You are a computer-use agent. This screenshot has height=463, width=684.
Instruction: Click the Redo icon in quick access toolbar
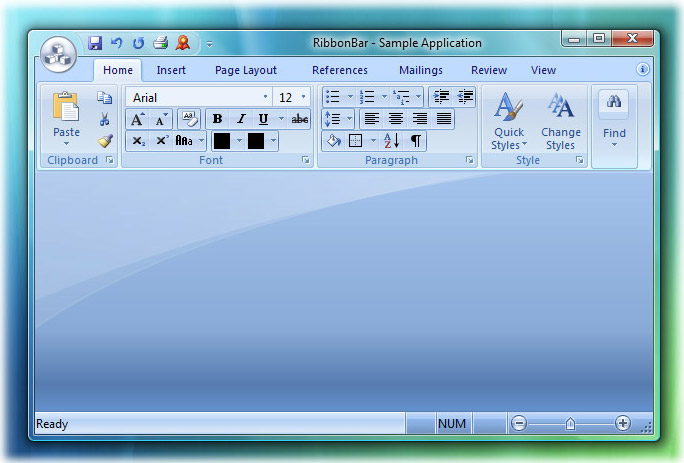(x=138, y=43)
